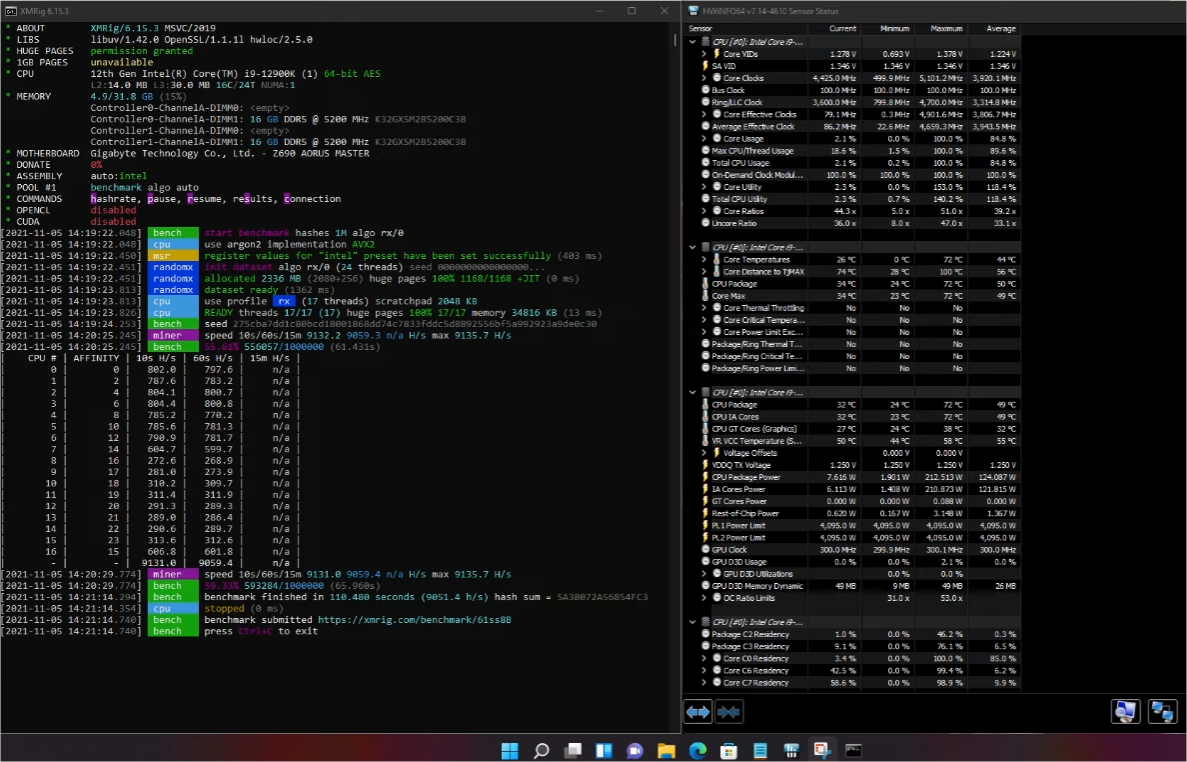Open the Notepad icon on the taskbar
Image resolution: width=1187 pixels, height=762 pixels.
click(759, 750)
